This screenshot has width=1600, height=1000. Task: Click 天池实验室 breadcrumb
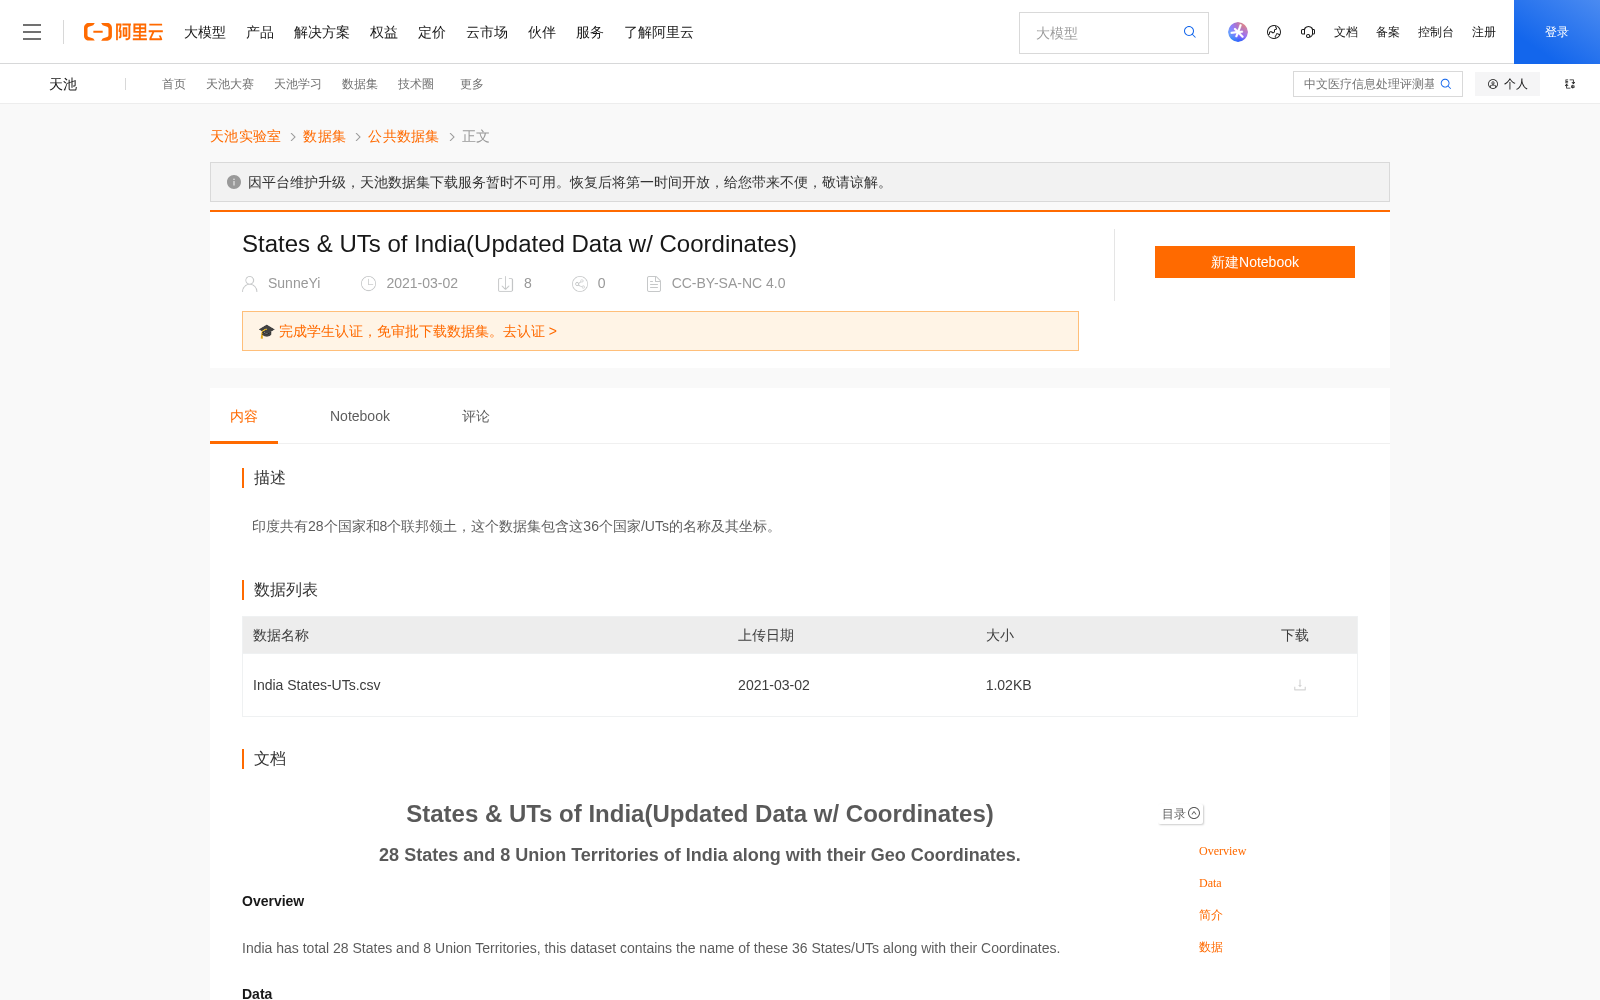245,136
